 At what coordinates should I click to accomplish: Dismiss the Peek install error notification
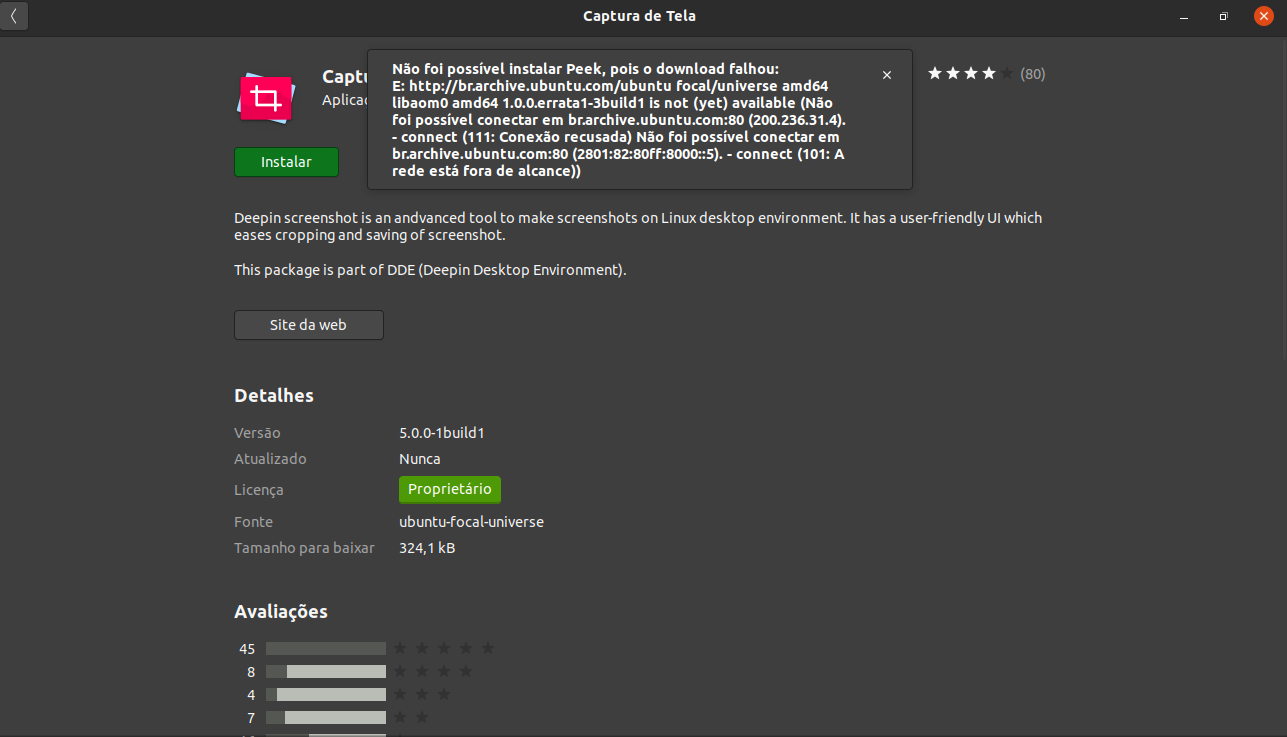pos(887,75)
